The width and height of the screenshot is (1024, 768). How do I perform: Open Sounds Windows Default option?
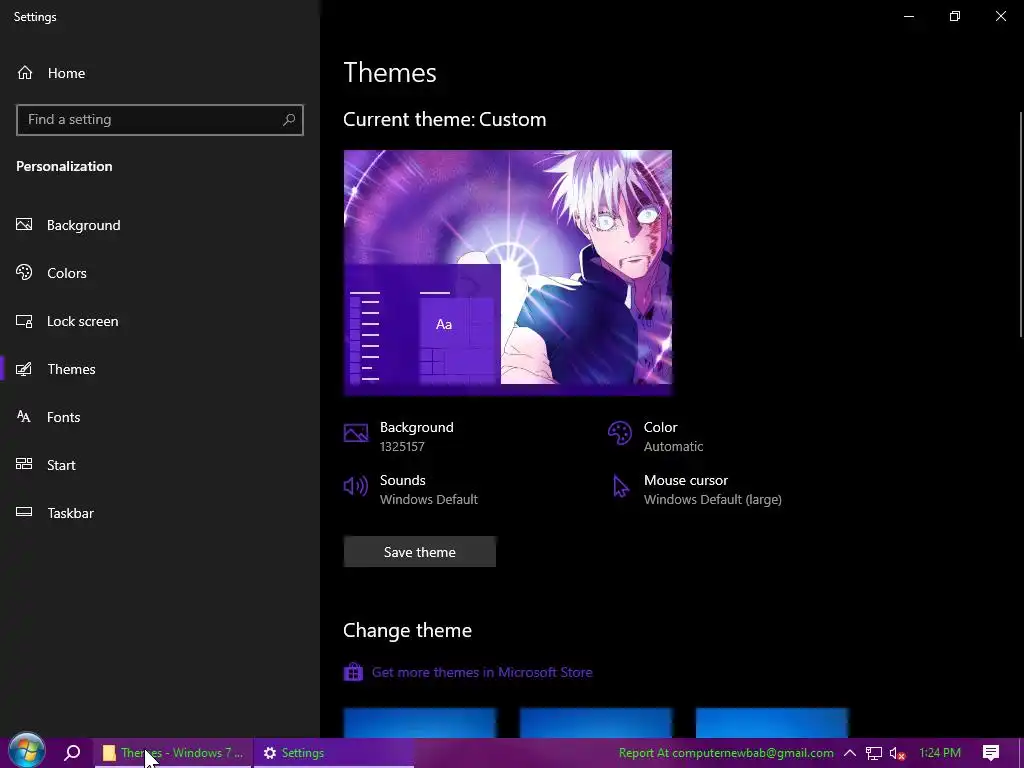click(428, 489)
